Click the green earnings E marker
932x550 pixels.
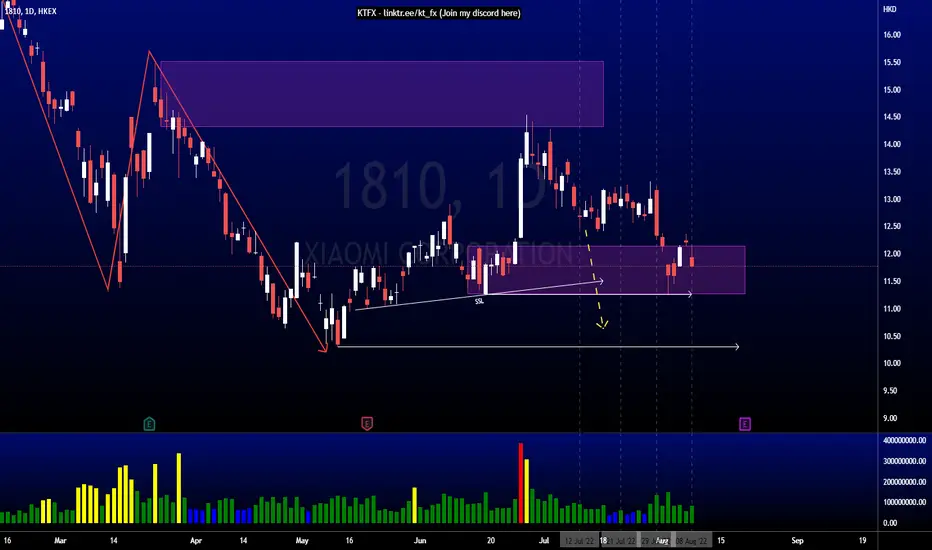click(x=149, y=424)
